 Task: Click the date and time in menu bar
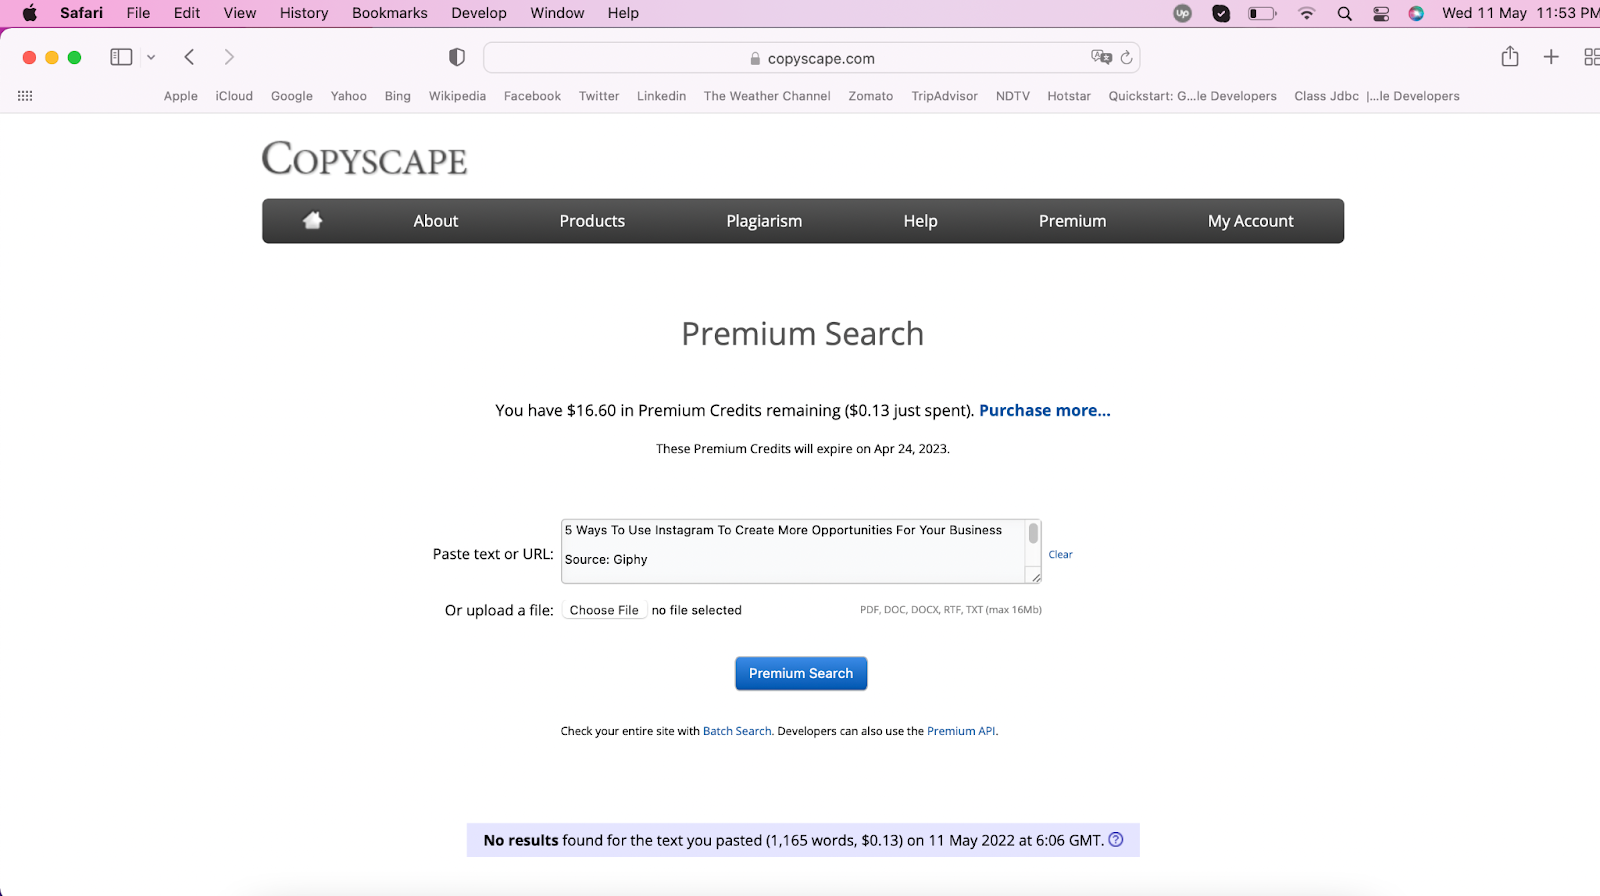click(x=1521, y=13)
